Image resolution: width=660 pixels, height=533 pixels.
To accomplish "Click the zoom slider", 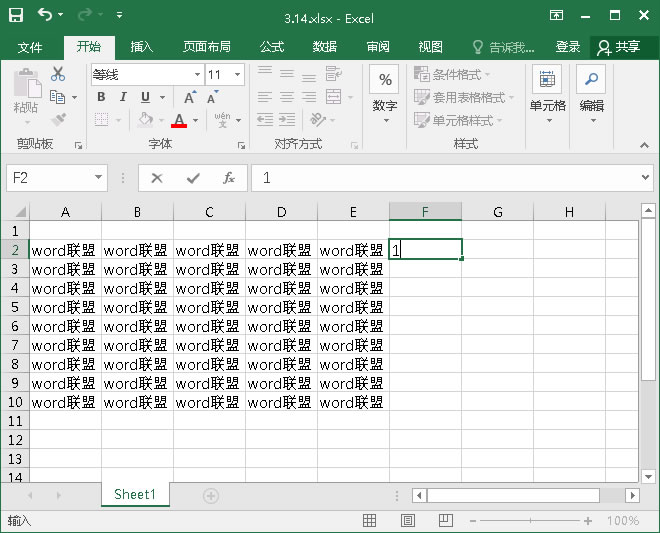I will (x=530, y=521).
